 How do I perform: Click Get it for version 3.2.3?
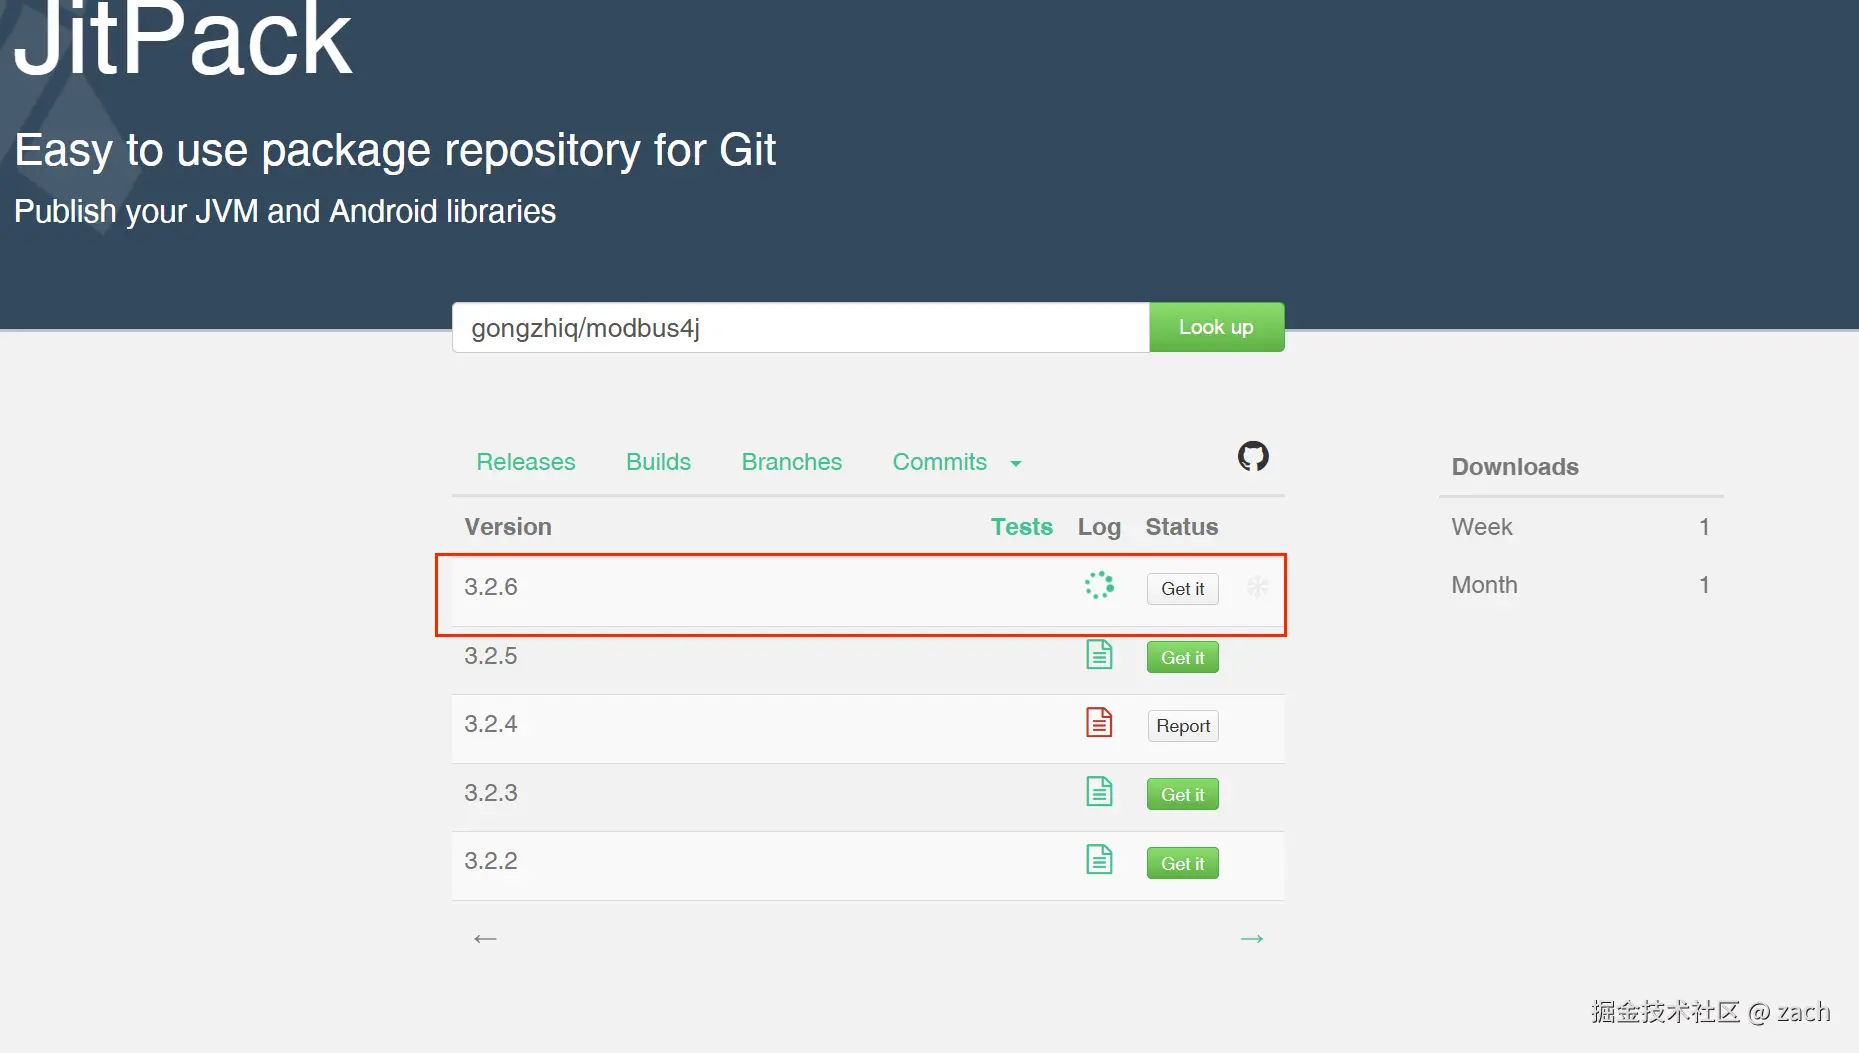(1183, 794)
